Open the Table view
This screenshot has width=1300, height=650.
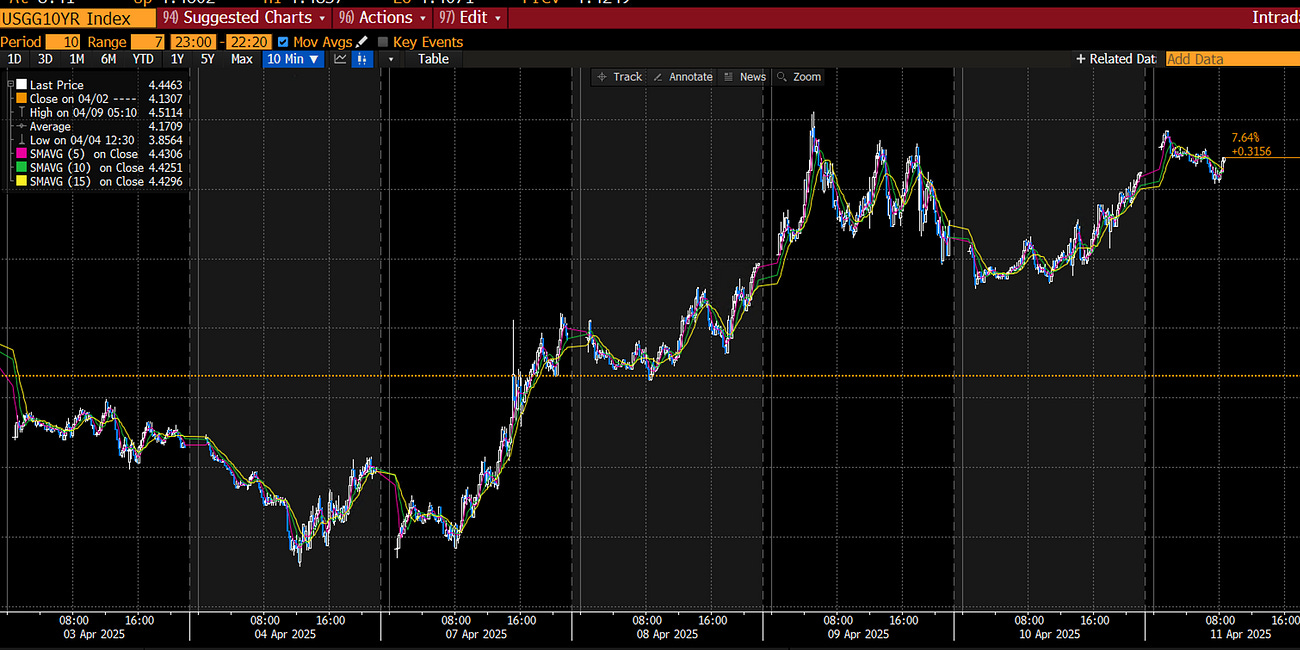click(x=433, y=59)
